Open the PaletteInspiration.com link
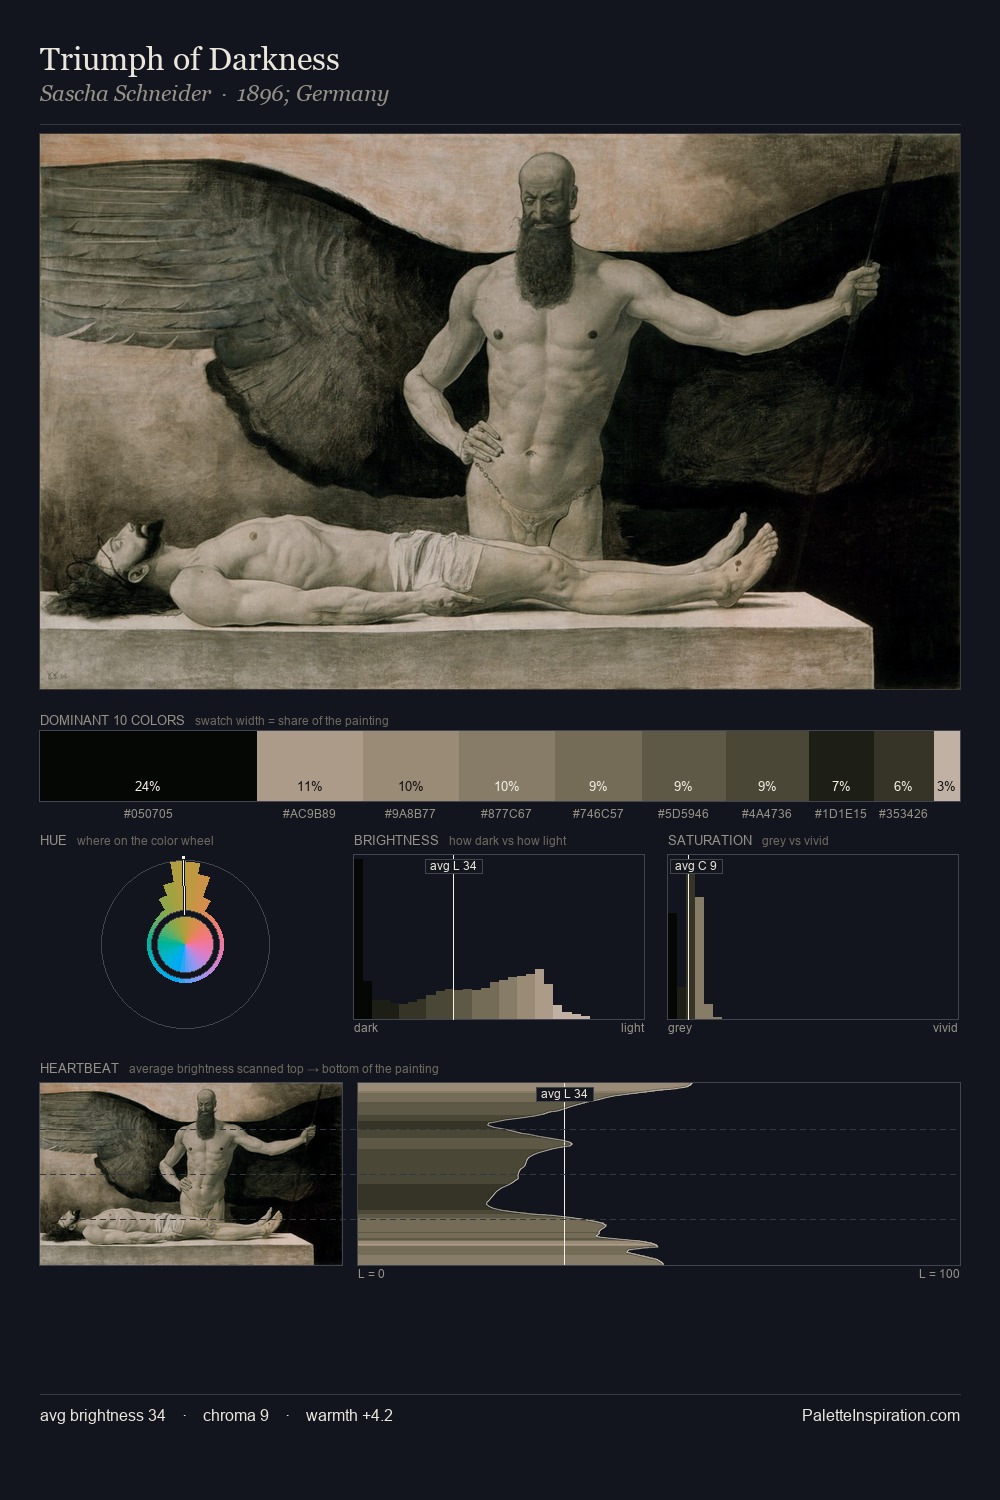 click(x=881, y=1416)
